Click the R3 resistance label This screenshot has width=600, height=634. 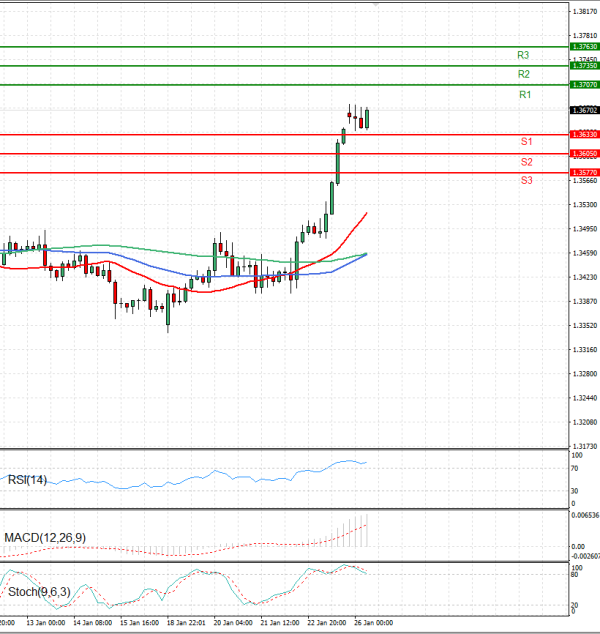(524, 55)
